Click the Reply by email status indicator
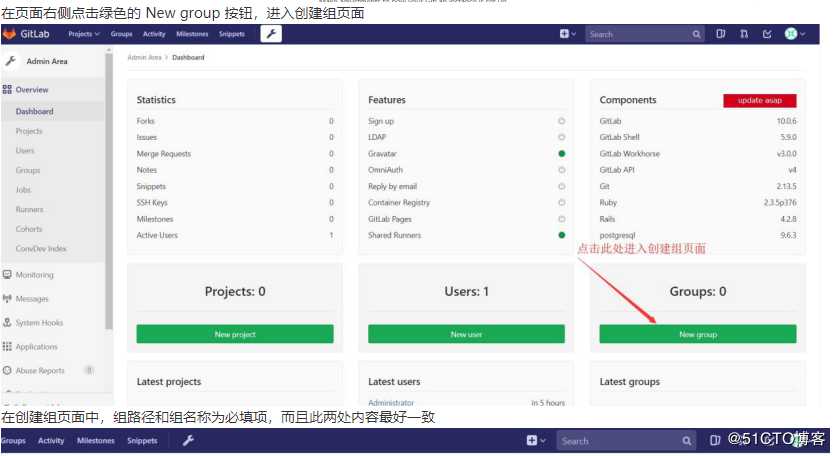Image resolution: width=836 pixels, height=456 pixels. coord(561,187)
